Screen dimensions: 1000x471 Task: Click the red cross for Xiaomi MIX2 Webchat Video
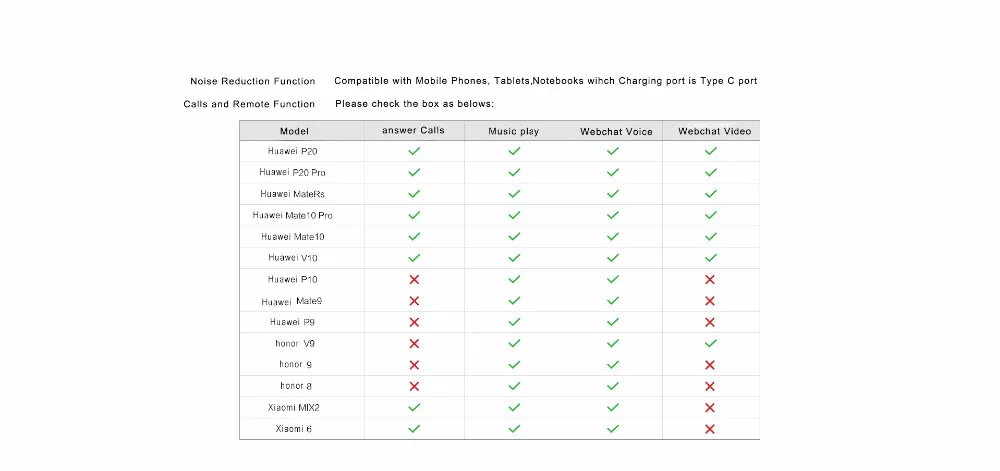[710, 407]
